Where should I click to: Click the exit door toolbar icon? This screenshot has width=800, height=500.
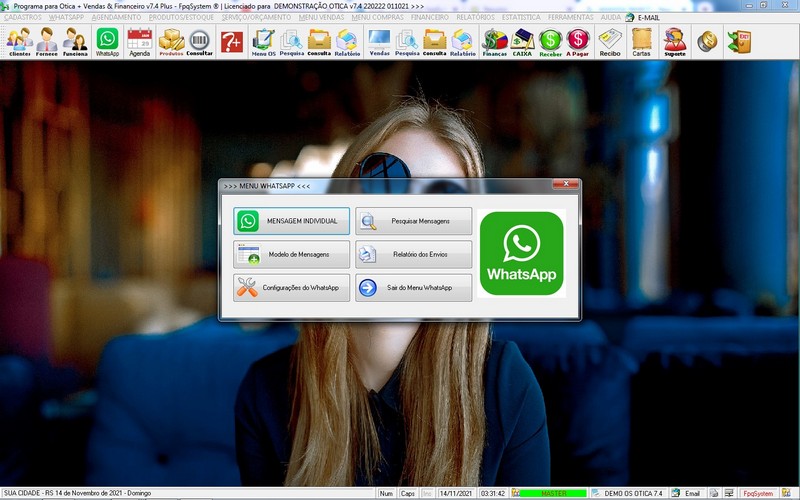[x=739, y=41]
